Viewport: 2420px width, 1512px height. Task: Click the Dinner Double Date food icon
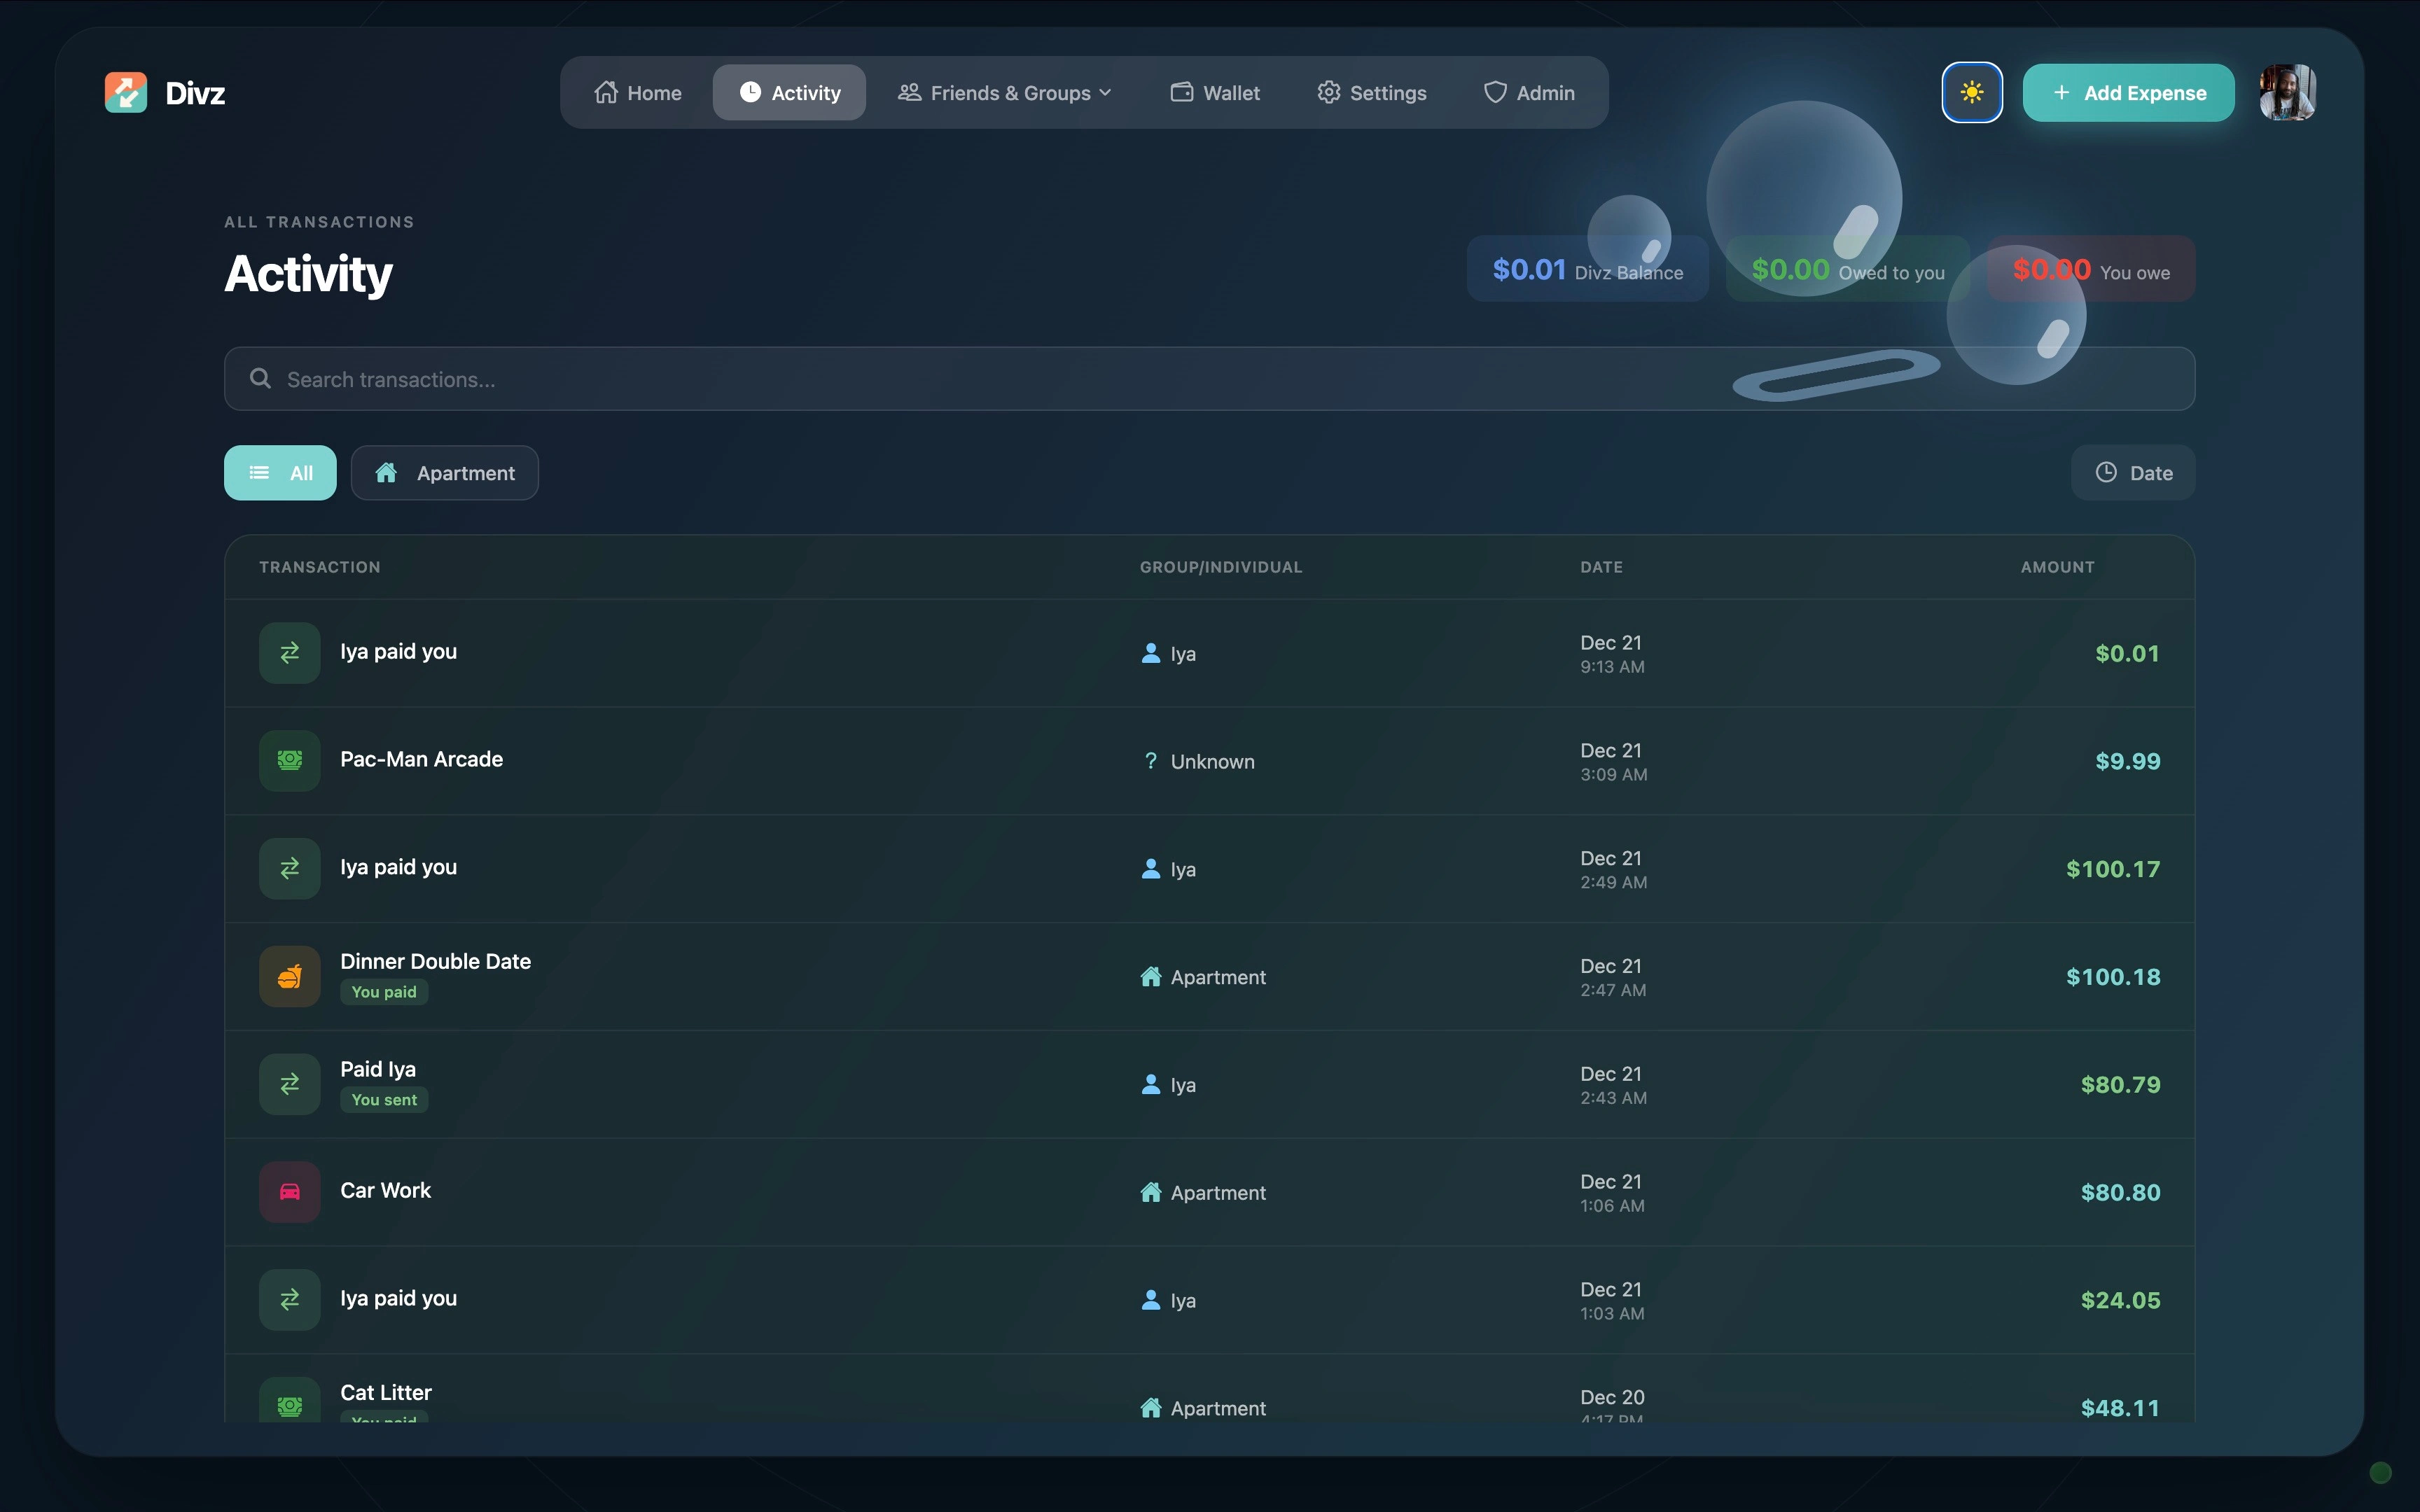point(290,977)
